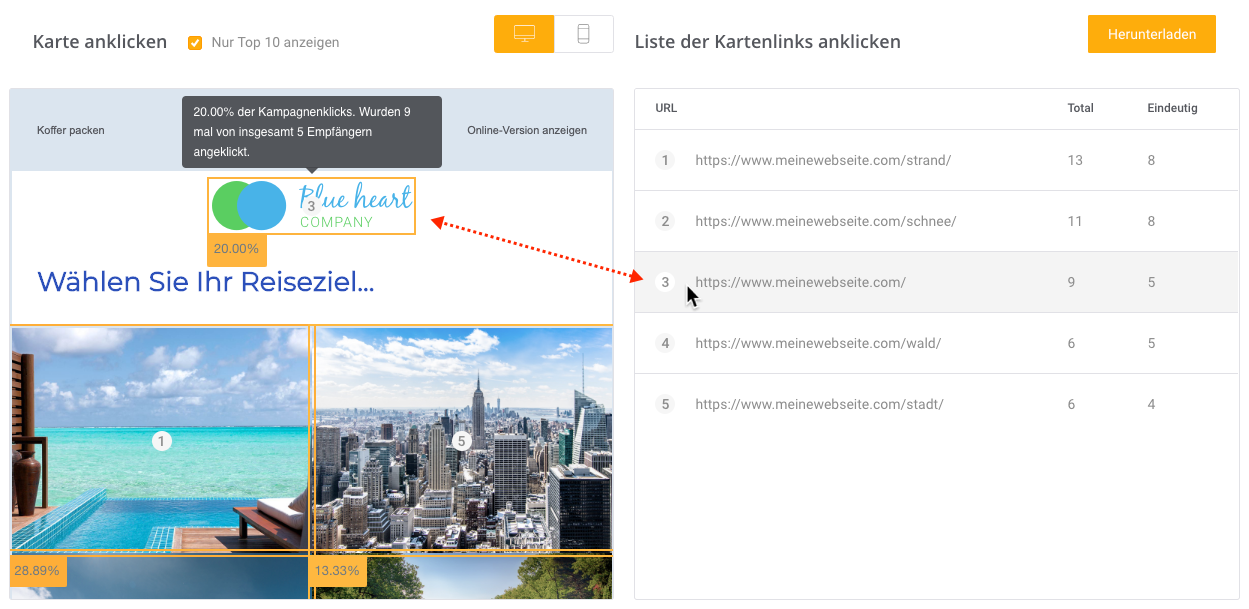Open the Online-Version anzeigen link
Viewport: 1249px width, 609px height.
(527, 130)
